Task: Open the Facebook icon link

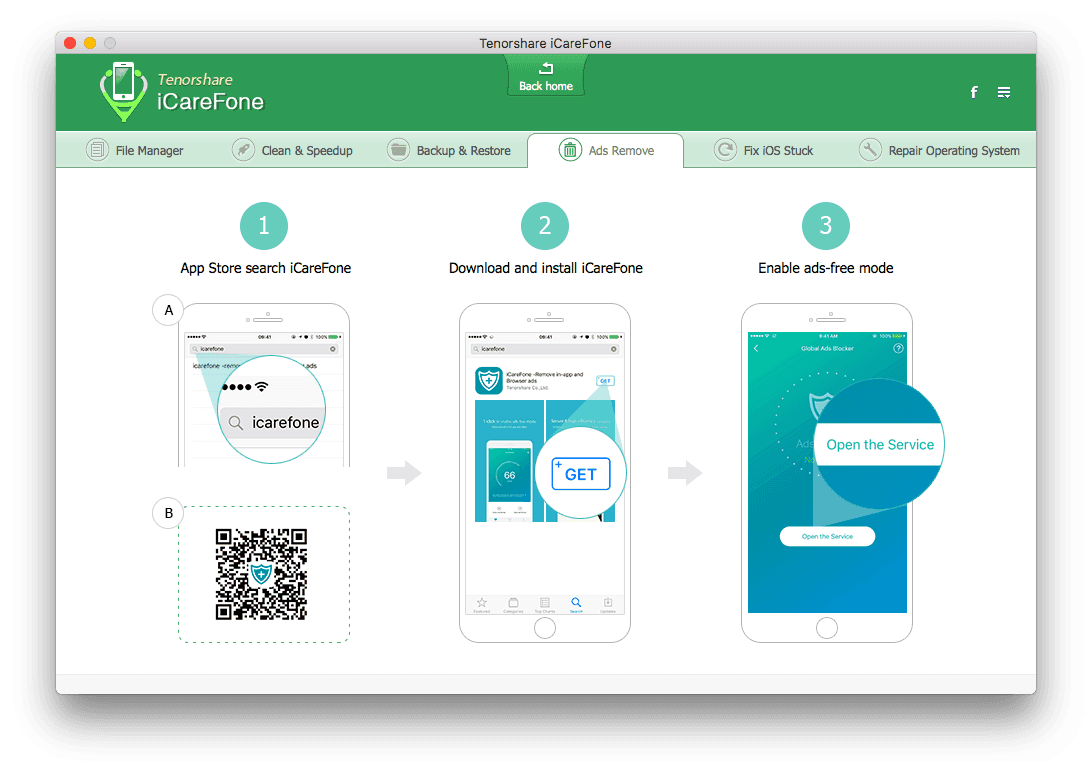Action: (974, 92)
